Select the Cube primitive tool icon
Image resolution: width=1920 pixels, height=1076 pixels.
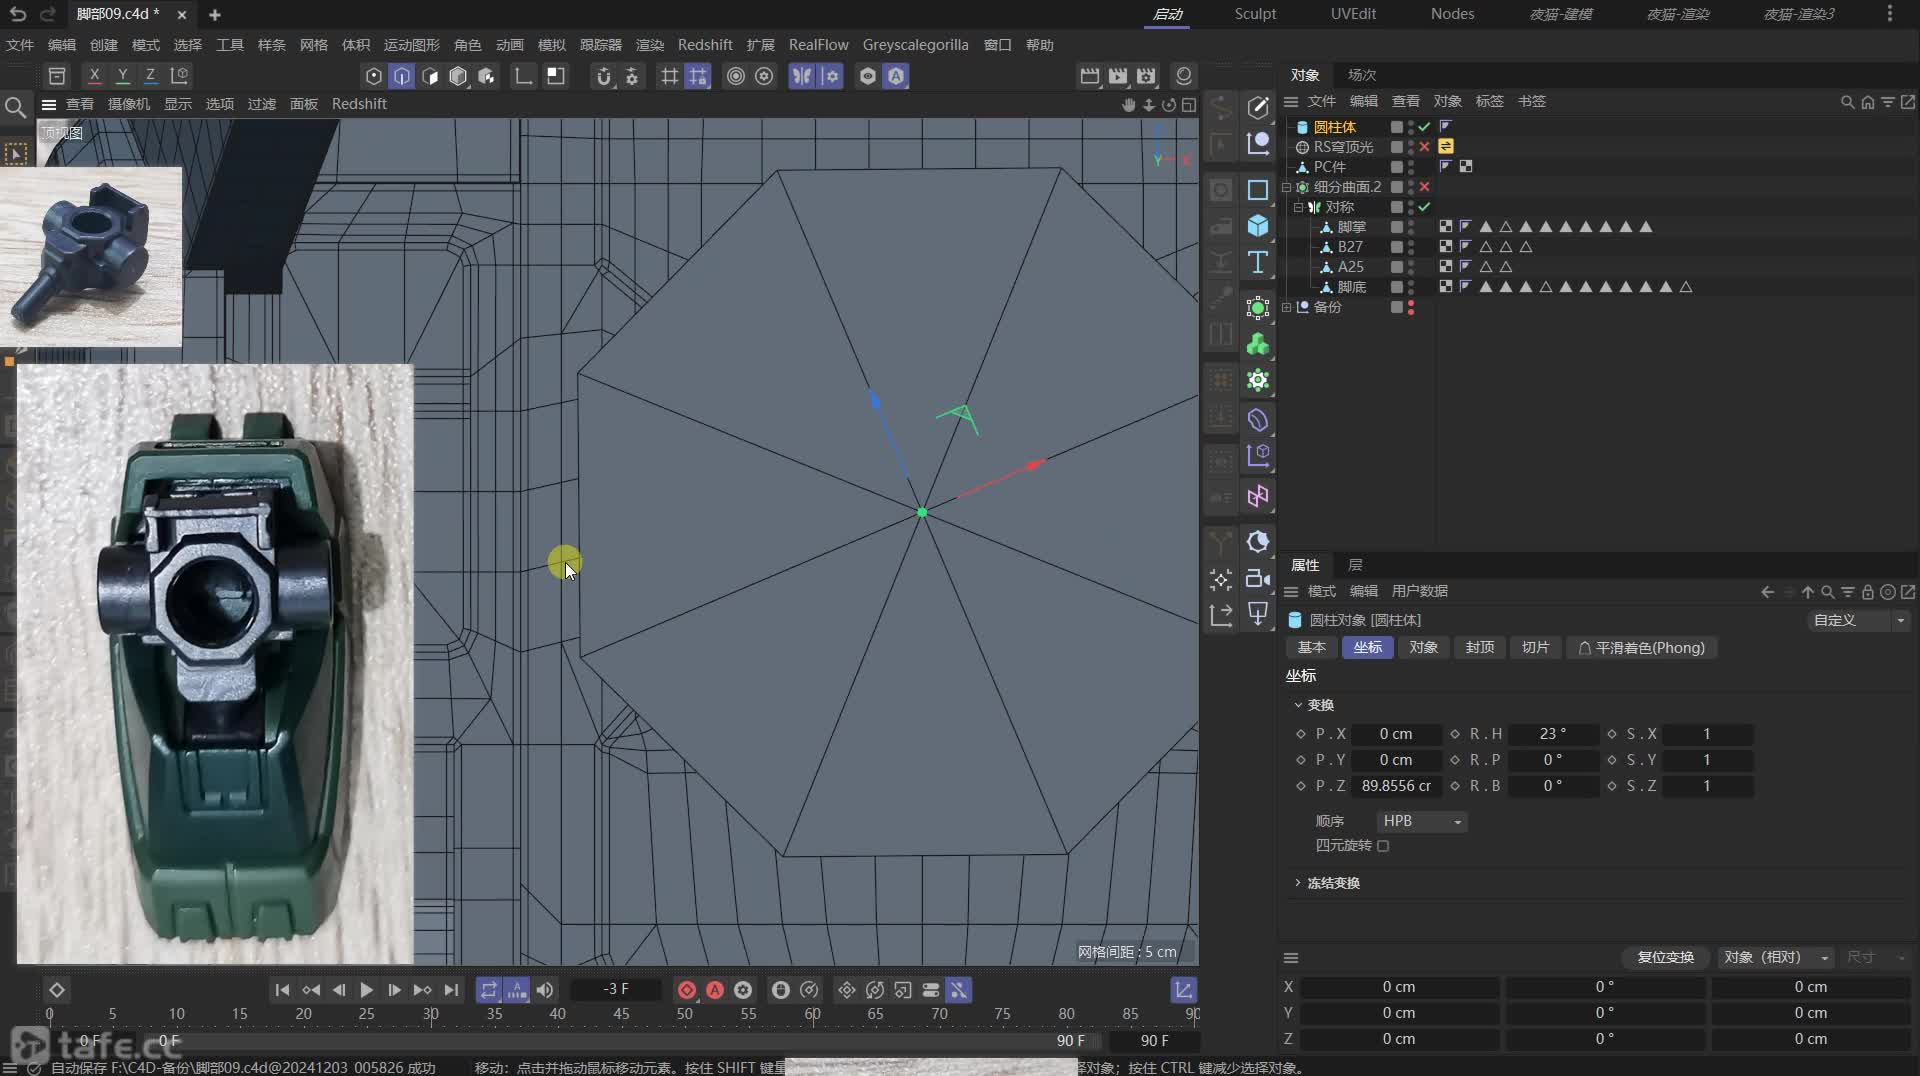(x=1257, y=226)
